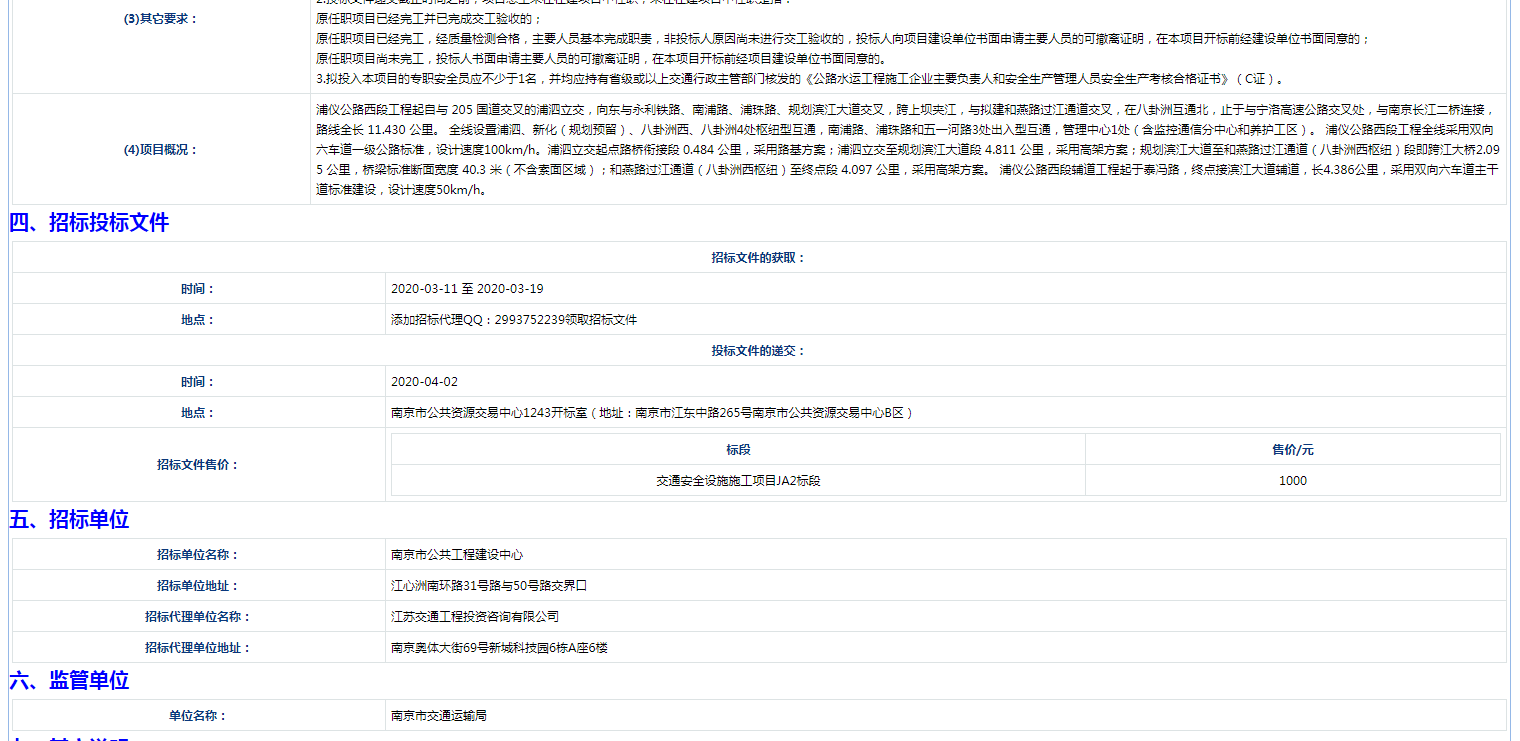
Task: Click the 招标代理单位地址 label
Action: [x=198, y=648]
